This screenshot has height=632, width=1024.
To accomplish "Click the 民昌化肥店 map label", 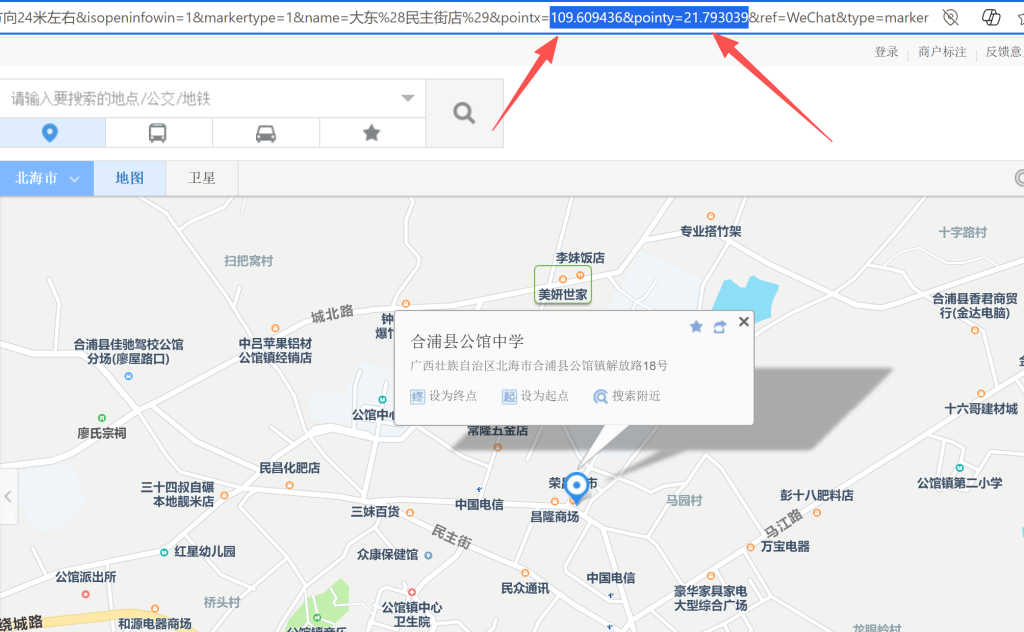I will [290, 467].
